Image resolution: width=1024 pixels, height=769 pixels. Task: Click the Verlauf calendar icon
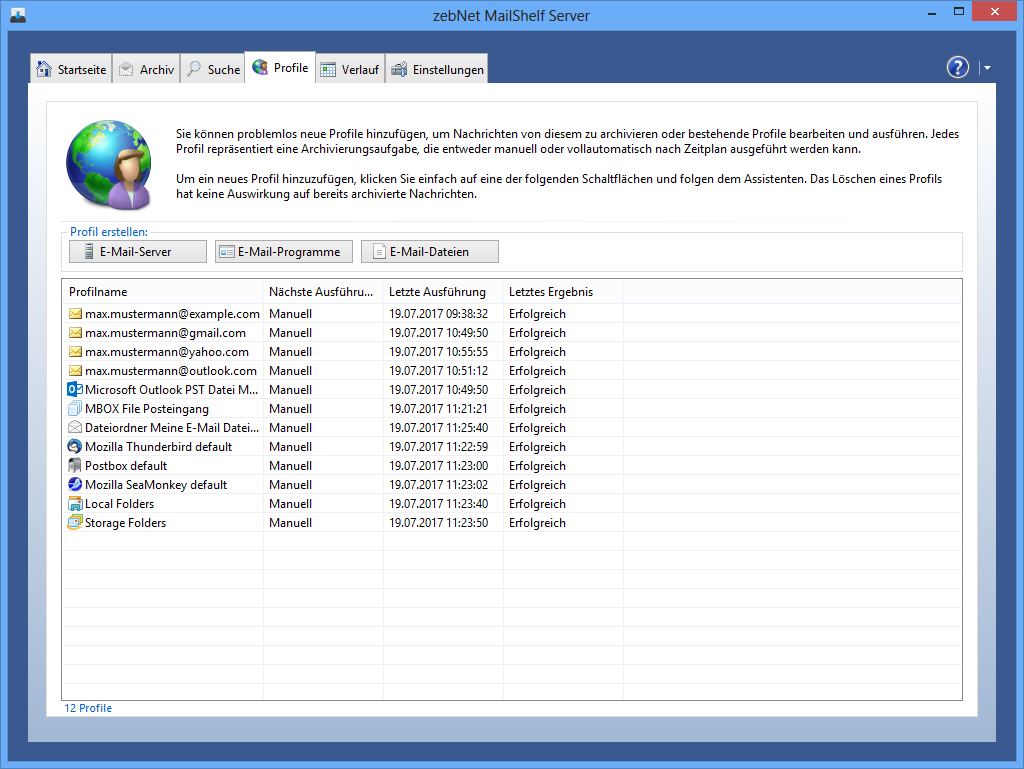[x=328, y=69]
